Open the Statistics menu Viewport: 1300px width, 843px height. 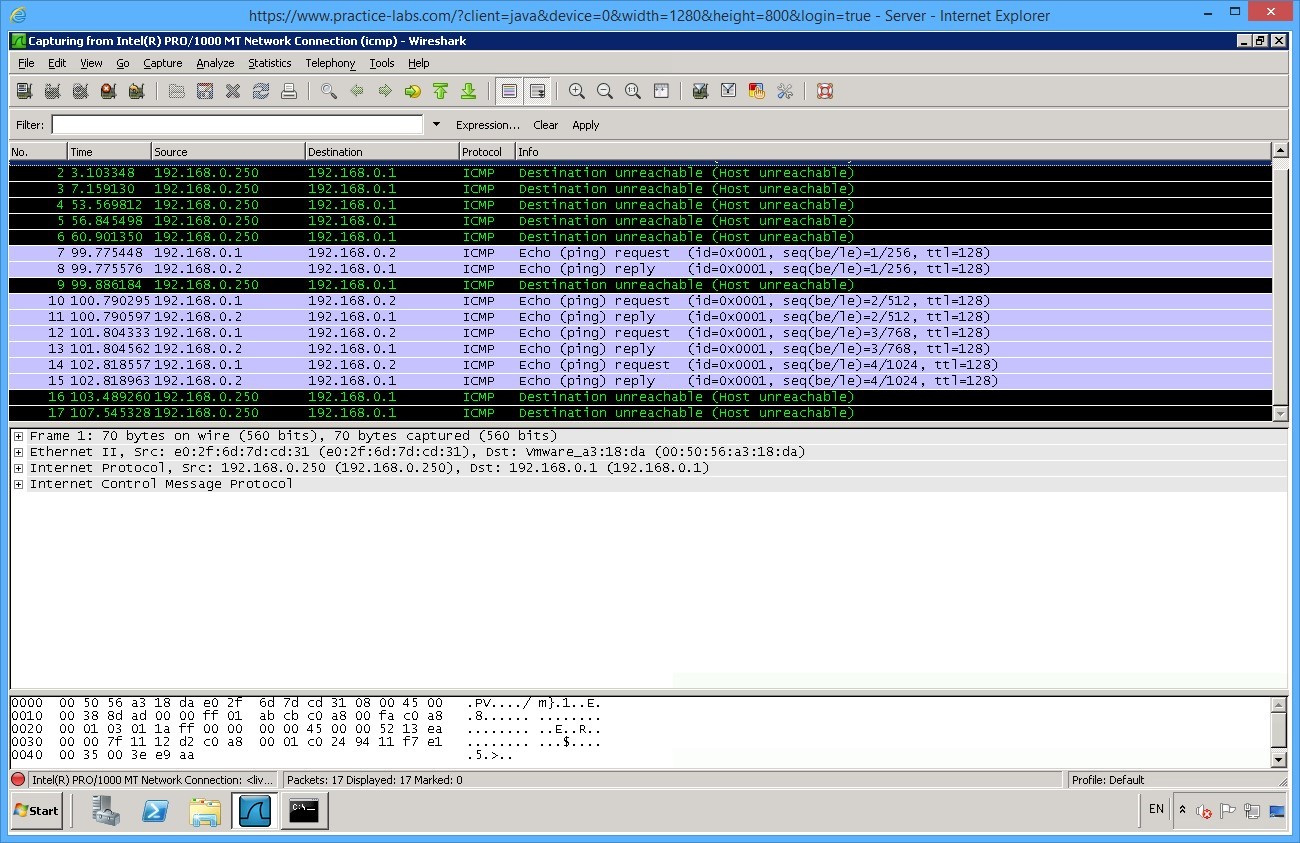click(269, 63)
